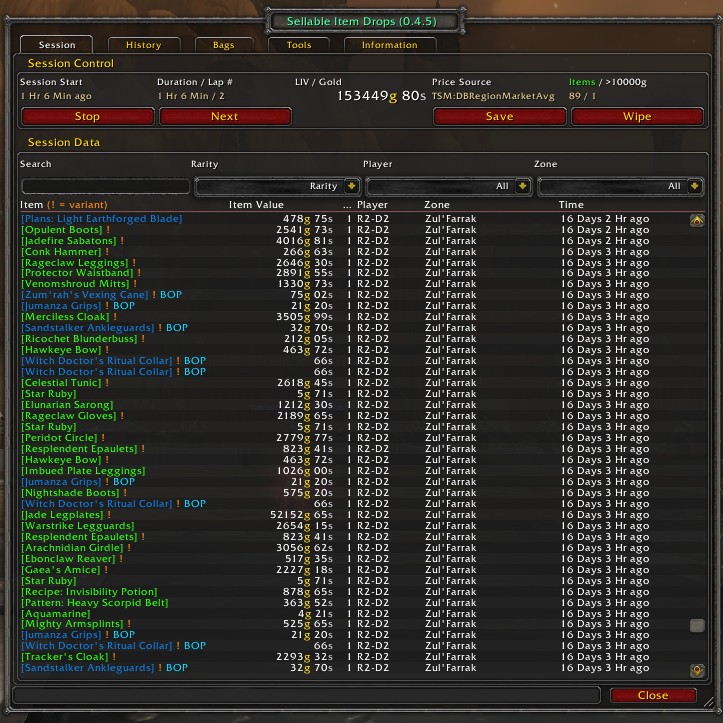Stop the current session

87,116
